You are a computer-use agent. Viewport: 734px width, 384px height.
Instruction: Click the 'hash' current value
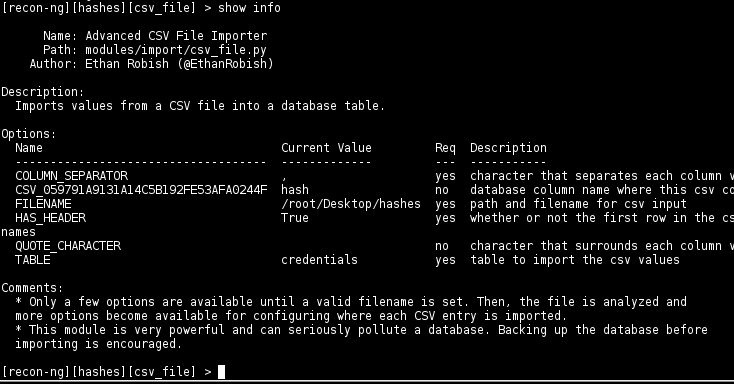click(295, 190)
